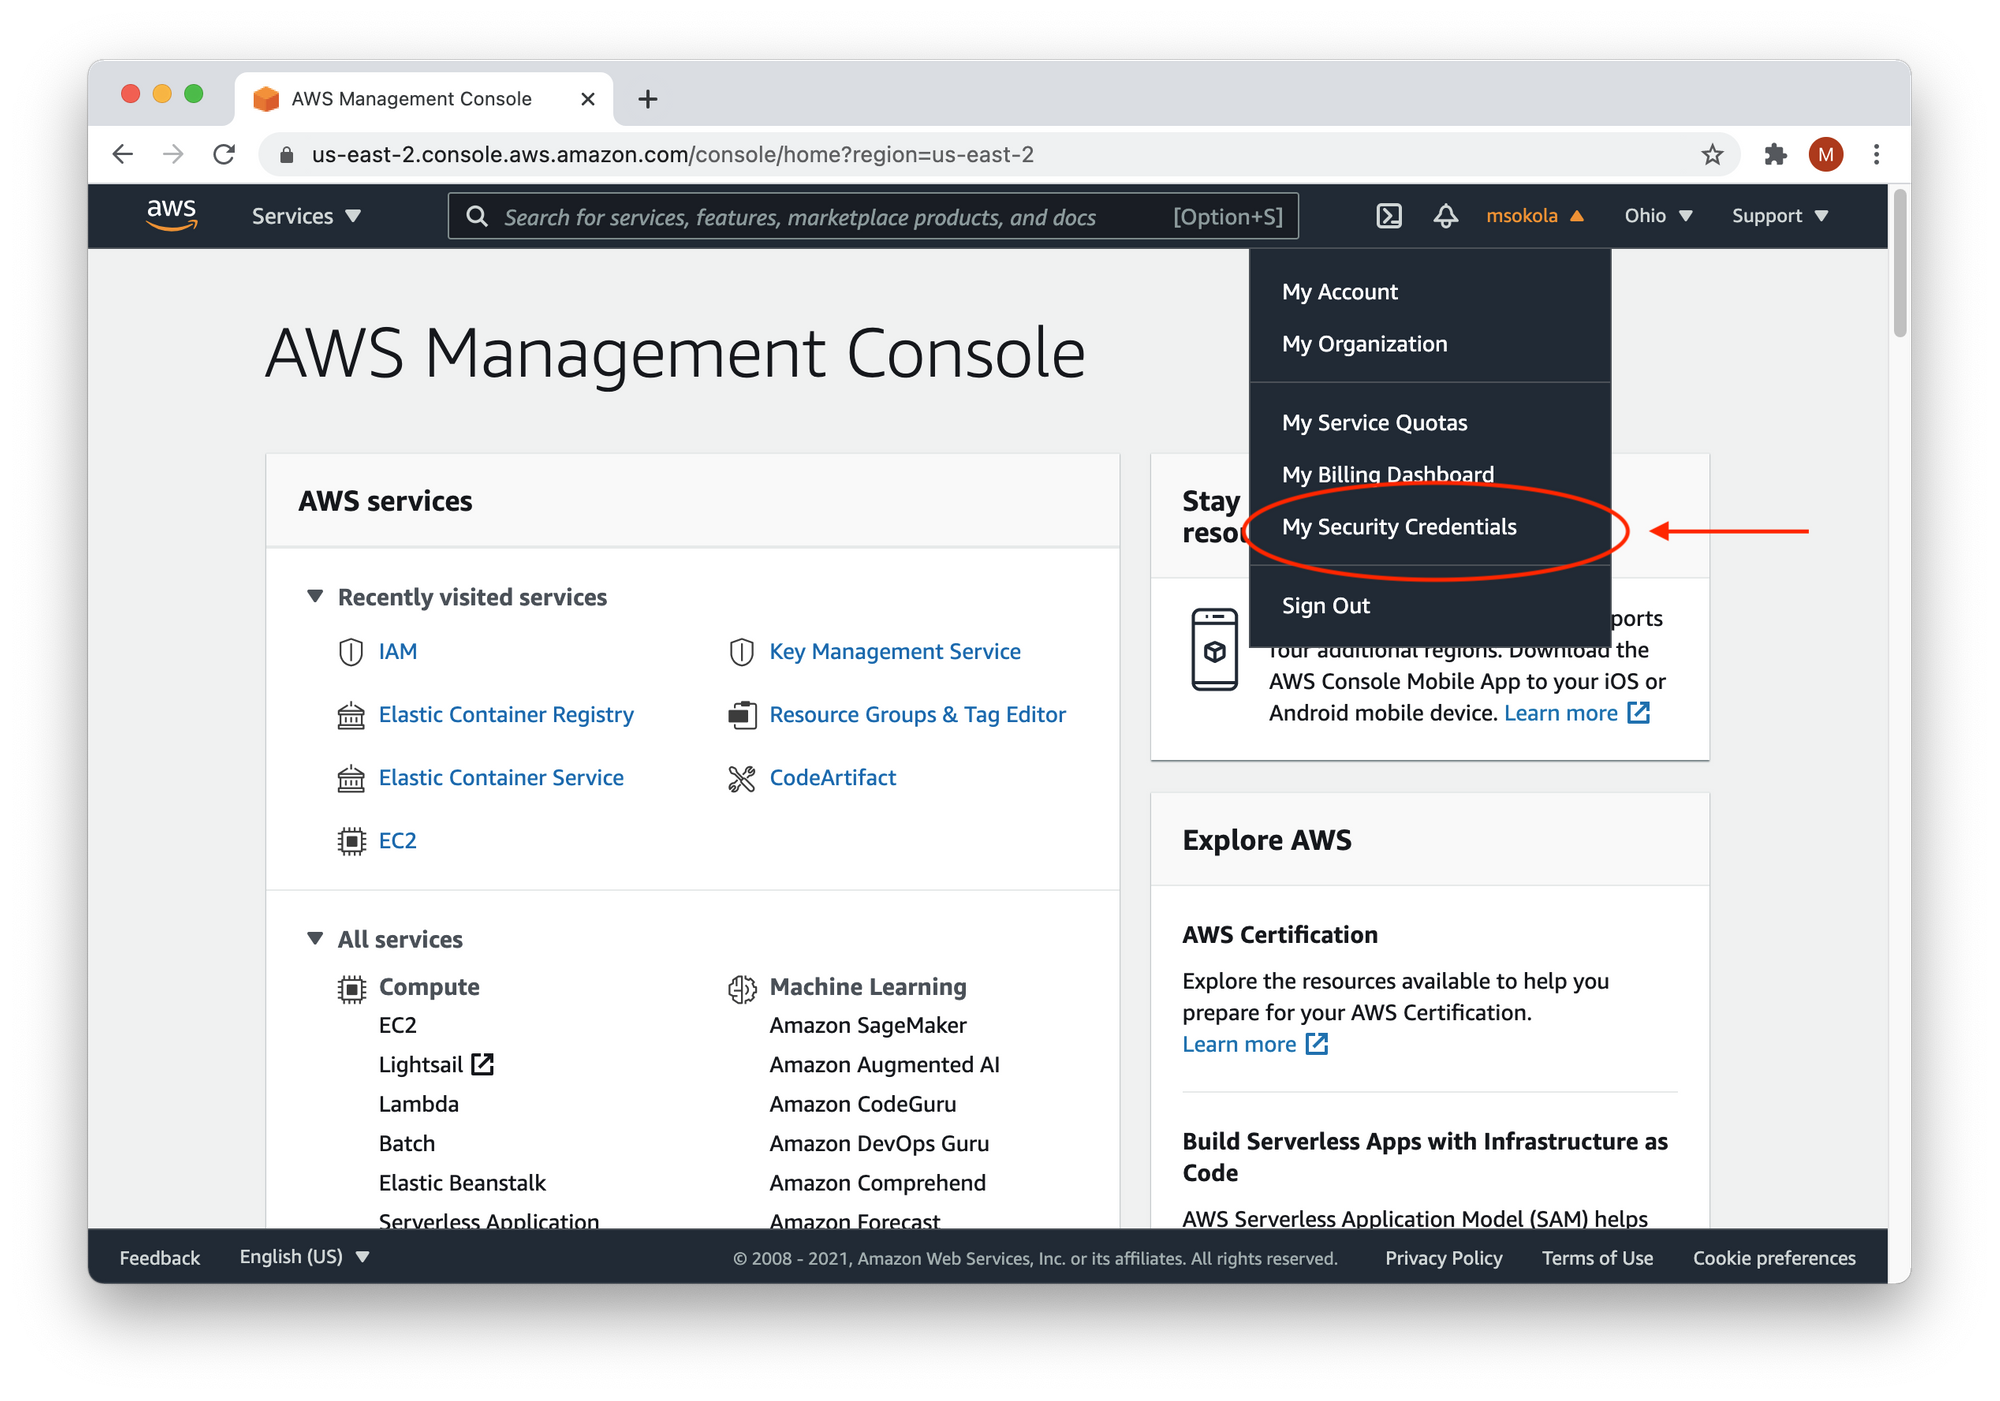Collapse the Recently visited services section
Image resolution: width=2000 pixels, height=1401 pixels.
pos(315,596)
